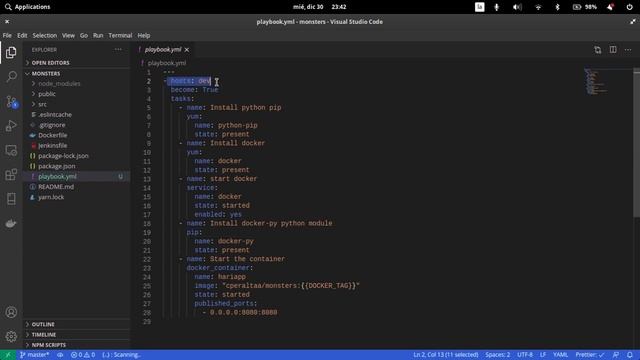Click playbook.yml in the breadcrumb
This screenshot has width=640, height=360.
(167, 63)
